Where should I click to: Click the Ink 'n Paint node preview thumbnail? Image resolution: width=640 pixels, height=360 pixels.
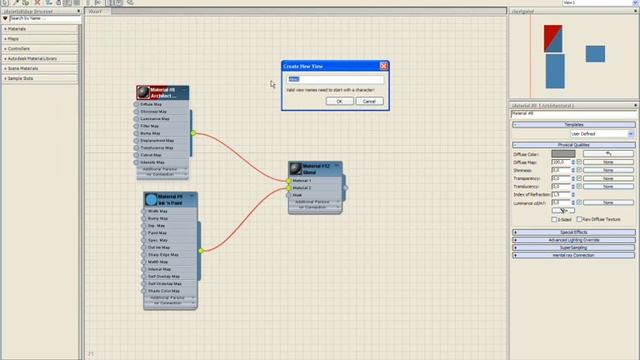pyautogui.click(x=151, y=199)
